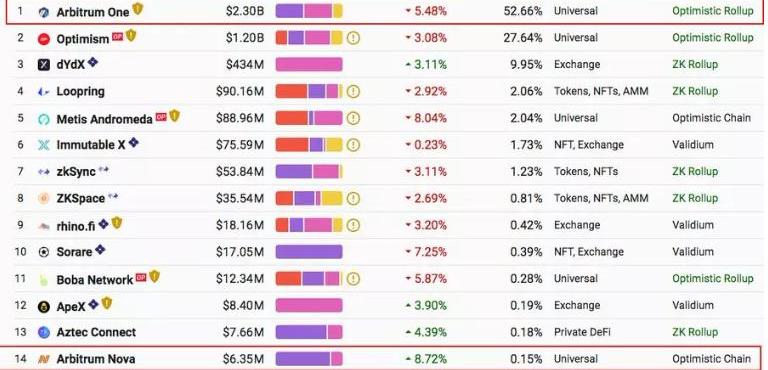This screenshot has height=370, width=768.
Task: Click the dYdX pink token breakdown bar
Action: tap(309, 64)
